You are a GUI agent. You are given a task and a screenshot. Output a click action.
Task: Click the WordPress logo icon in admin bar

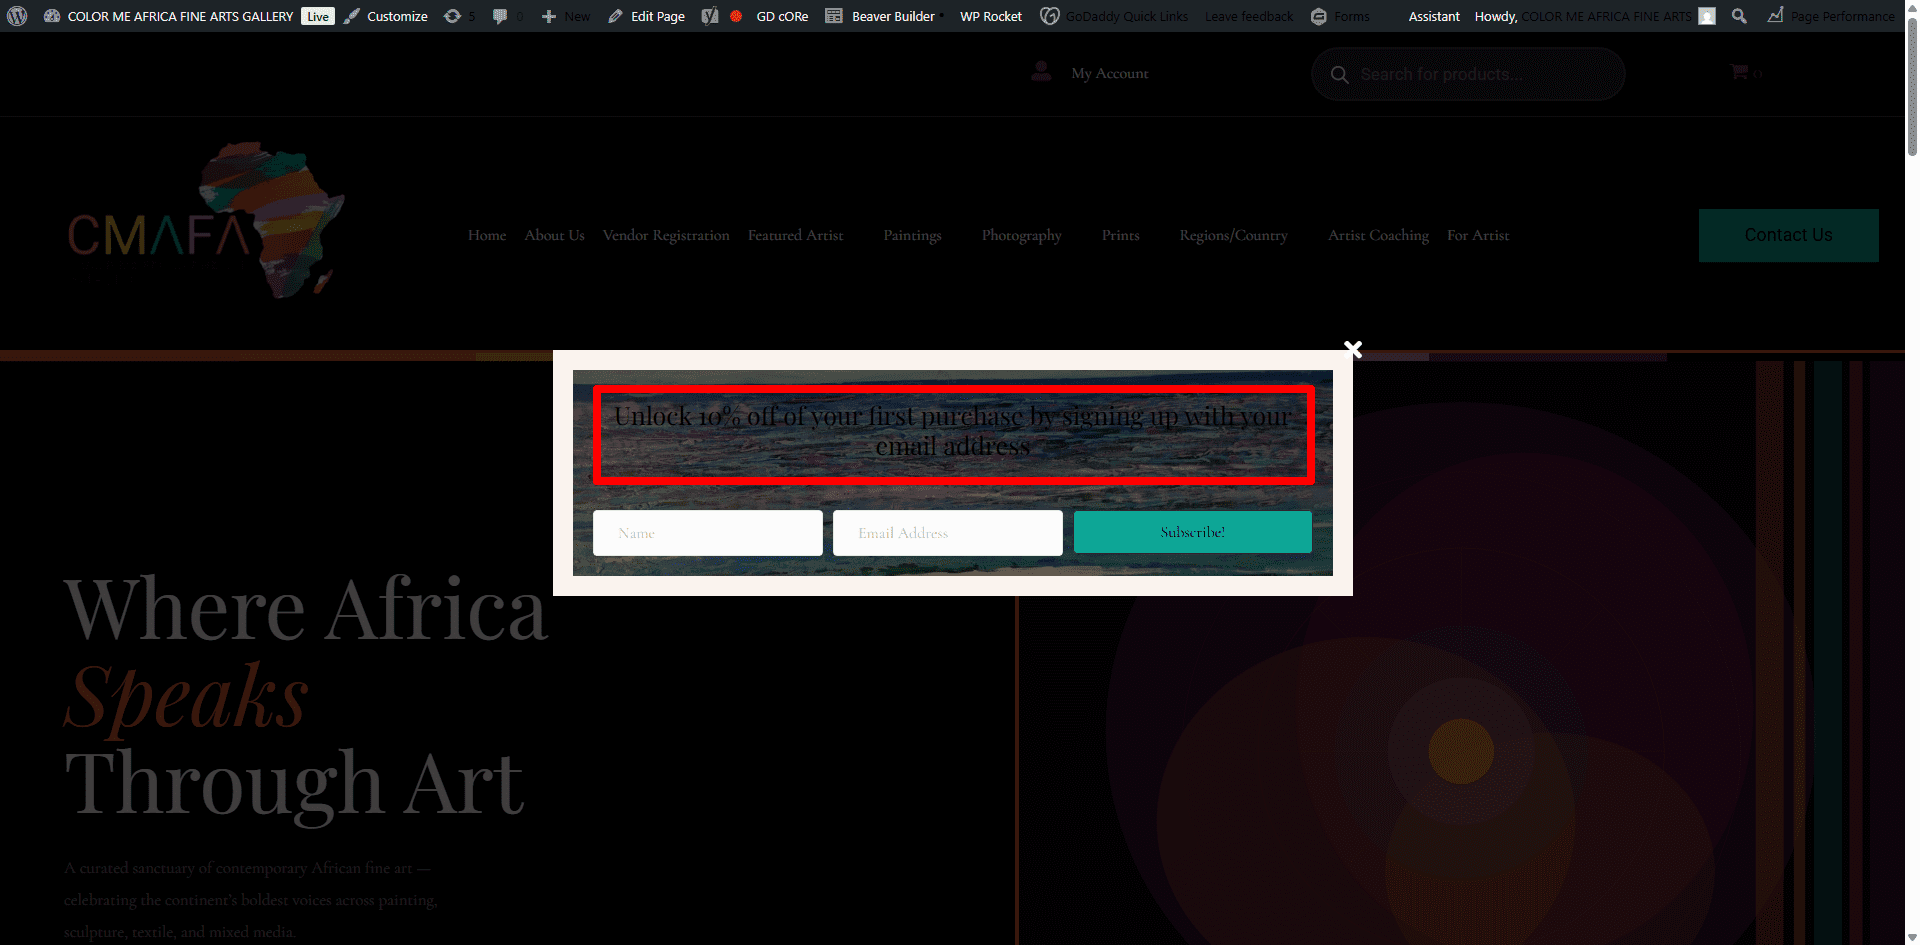tap(17, 16)
